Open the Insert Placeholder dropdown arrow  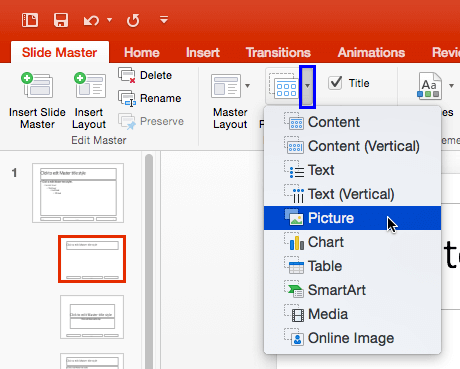(x=307, y=86)
